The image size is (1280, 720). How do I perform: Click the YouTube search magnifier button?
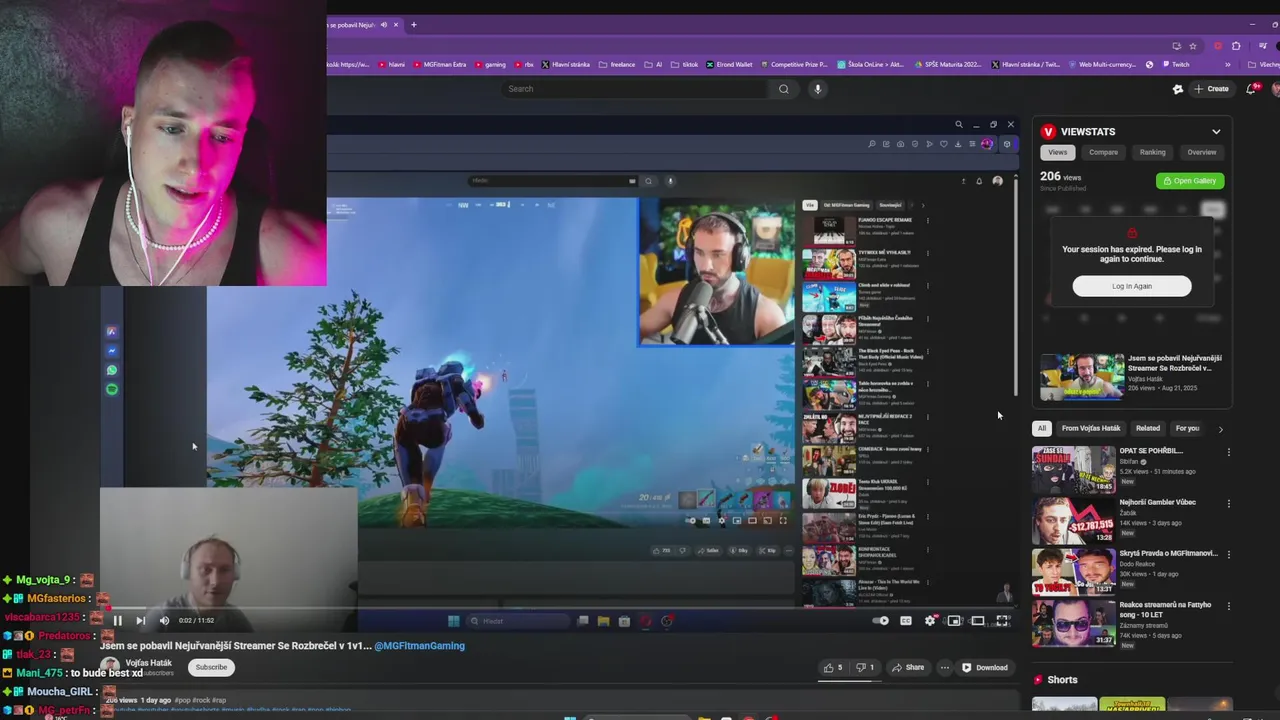(x=784, y=89)
